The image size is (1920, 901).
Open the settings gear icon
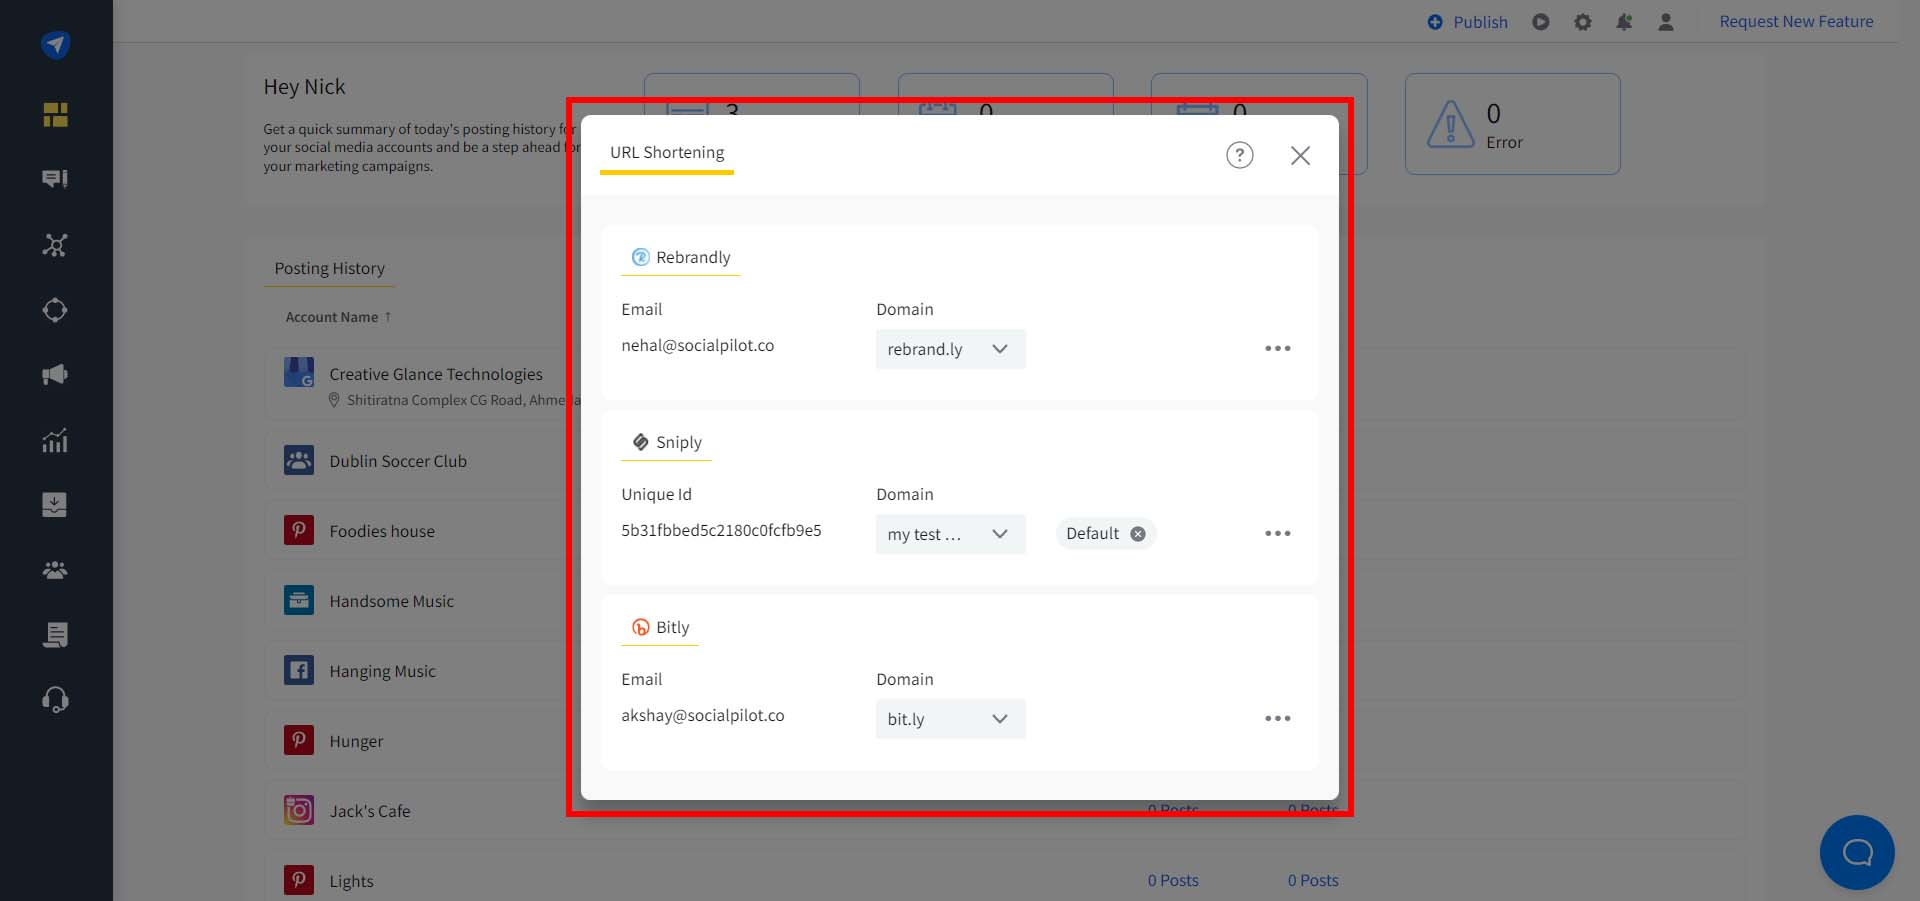[x=1582, y=22]
